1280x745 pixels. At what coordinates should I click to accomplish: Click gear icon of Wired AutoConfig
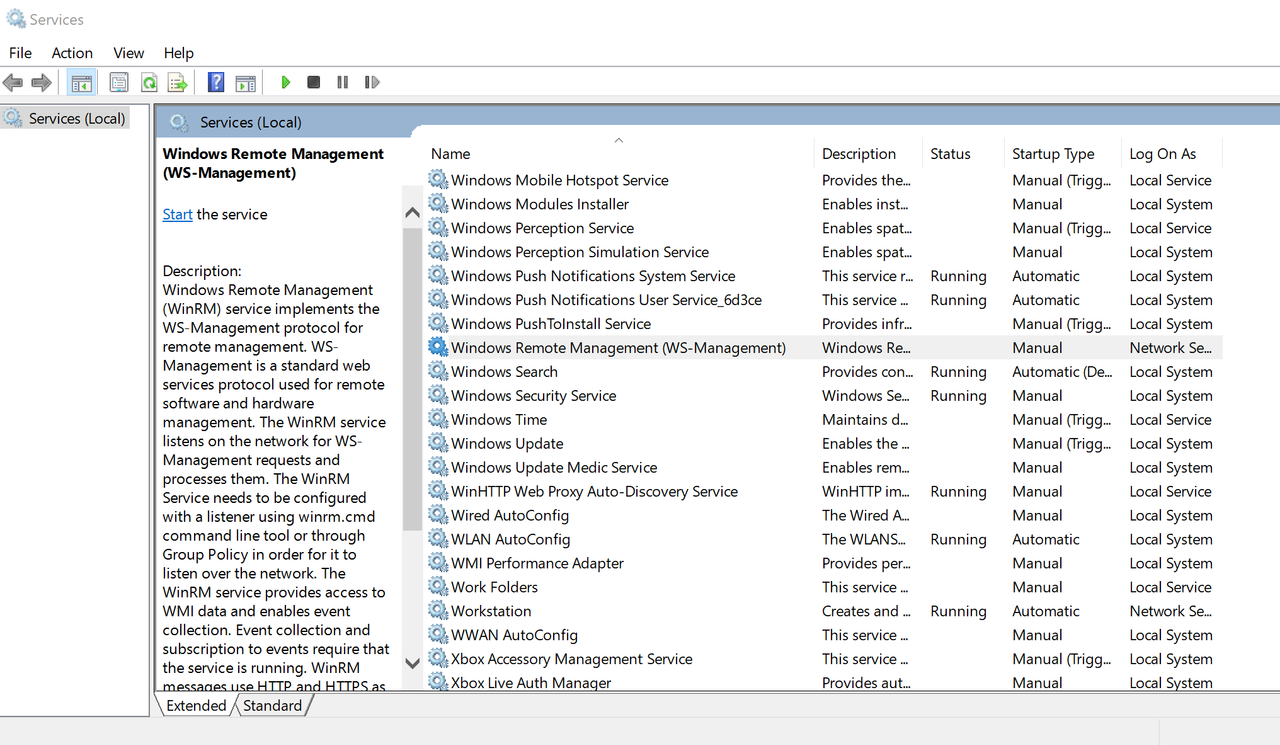(x=438, y=516)
